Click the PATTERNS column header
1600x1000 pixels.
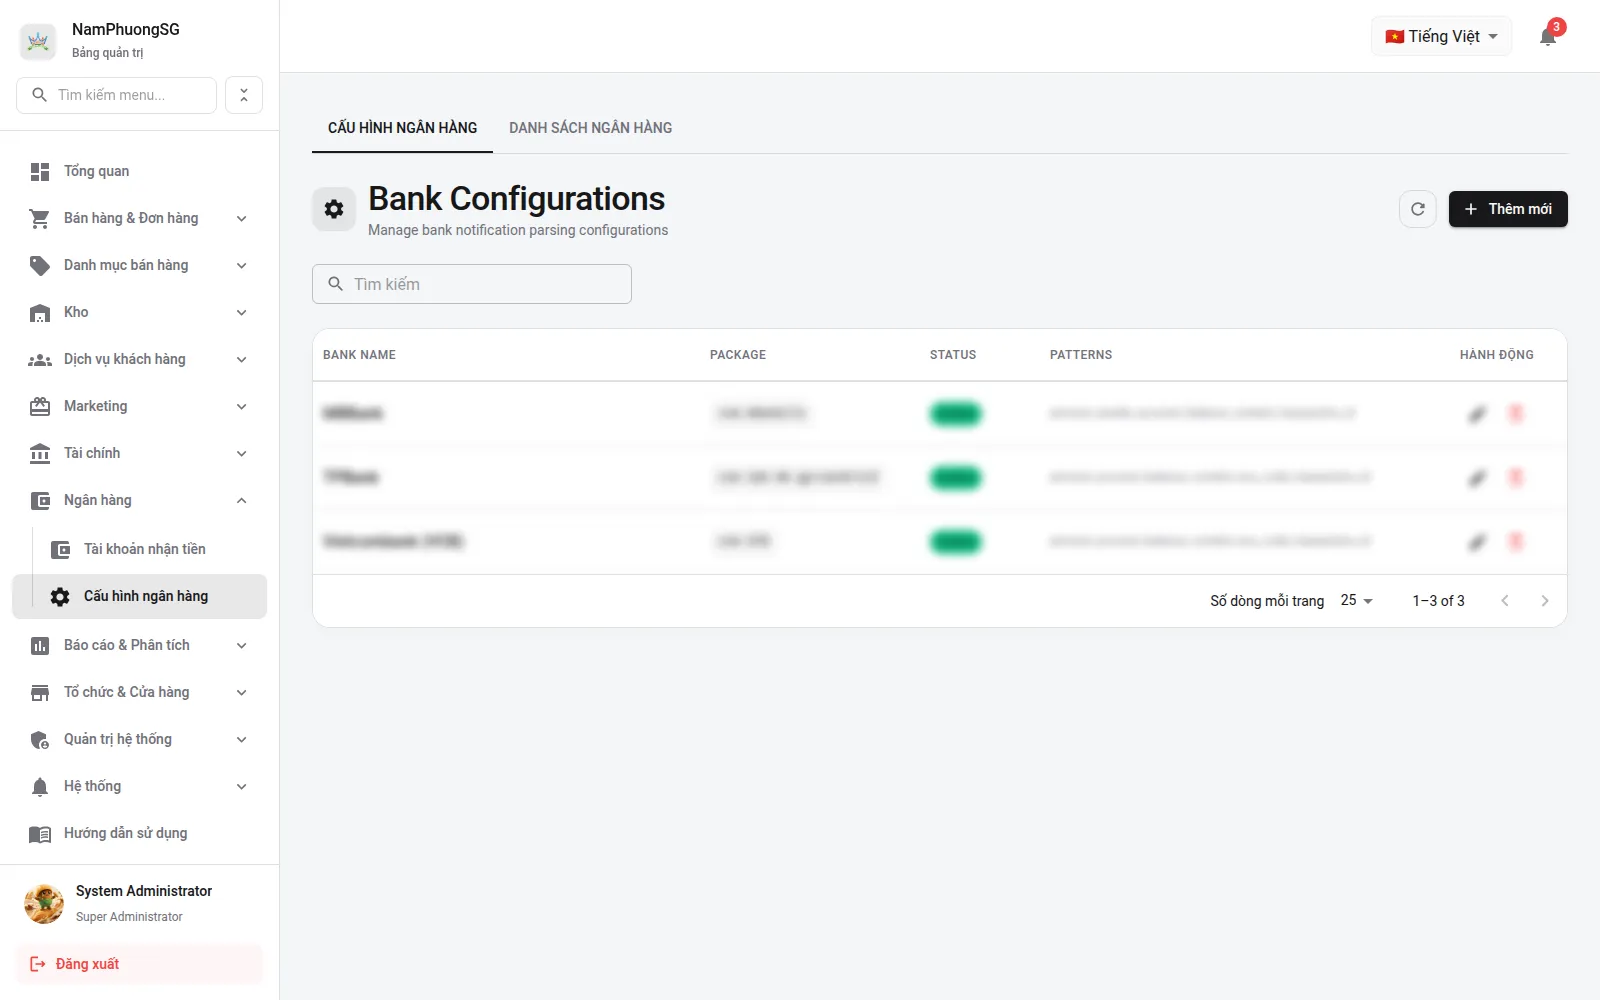tap(1081, 355)
